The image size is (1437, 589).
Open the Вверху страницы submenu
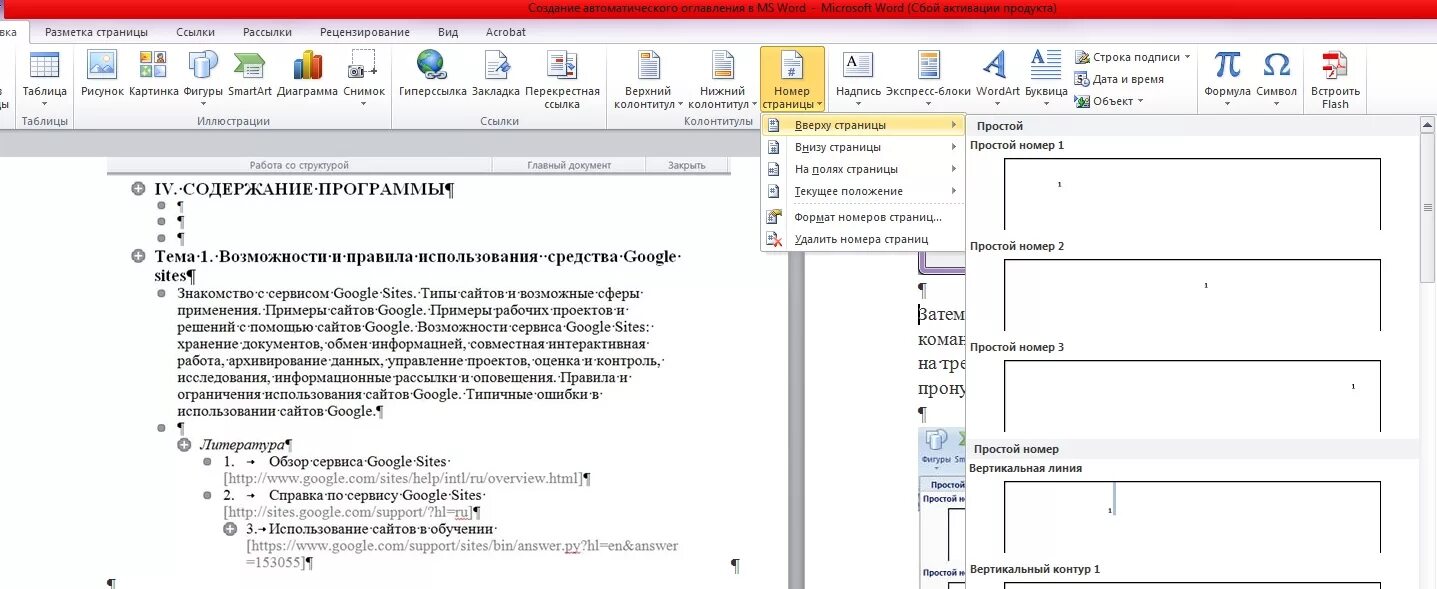click(863, 125)
